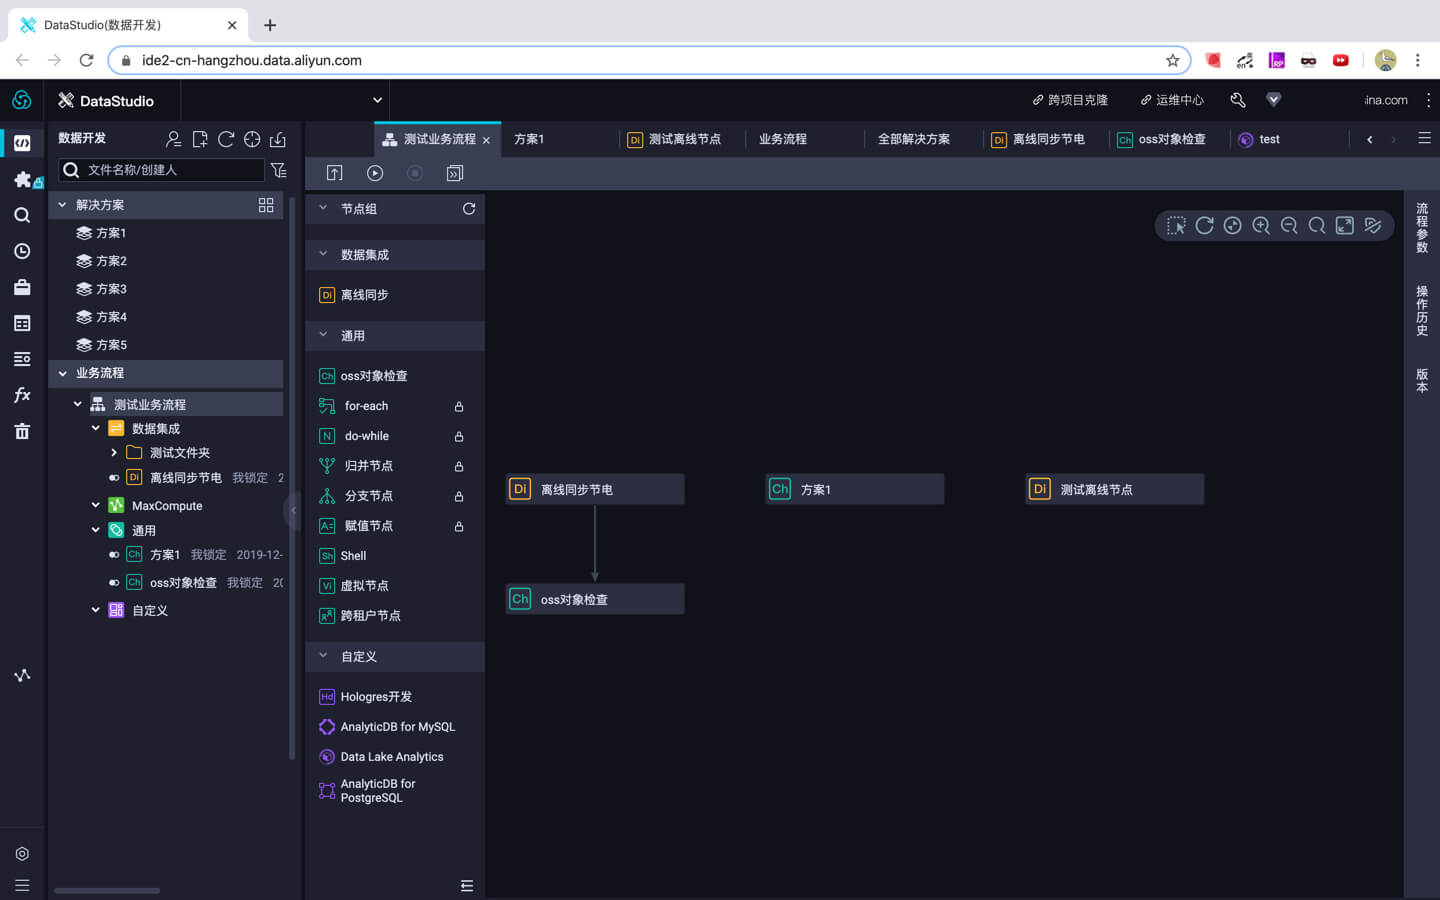Viewport: 1440px width, 900px height.
Task: Click the auto-layout compass icon on canvas
Action: tap(1233, 226)
